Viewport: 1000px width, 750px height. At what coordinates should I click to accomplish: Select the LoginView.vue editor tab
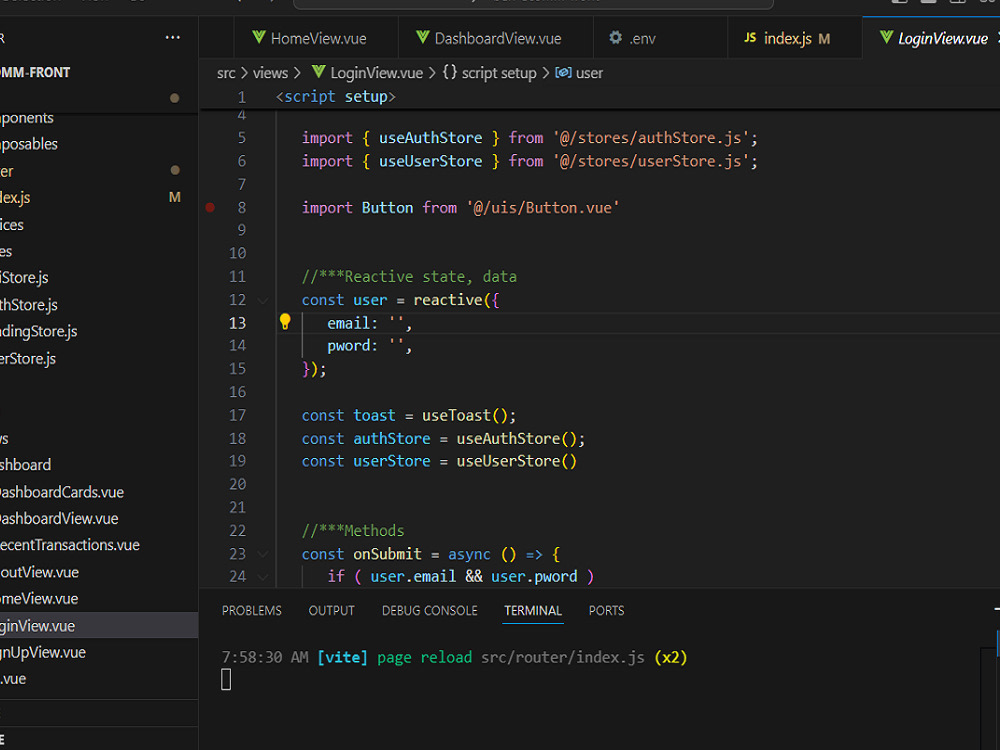(931, 38)
